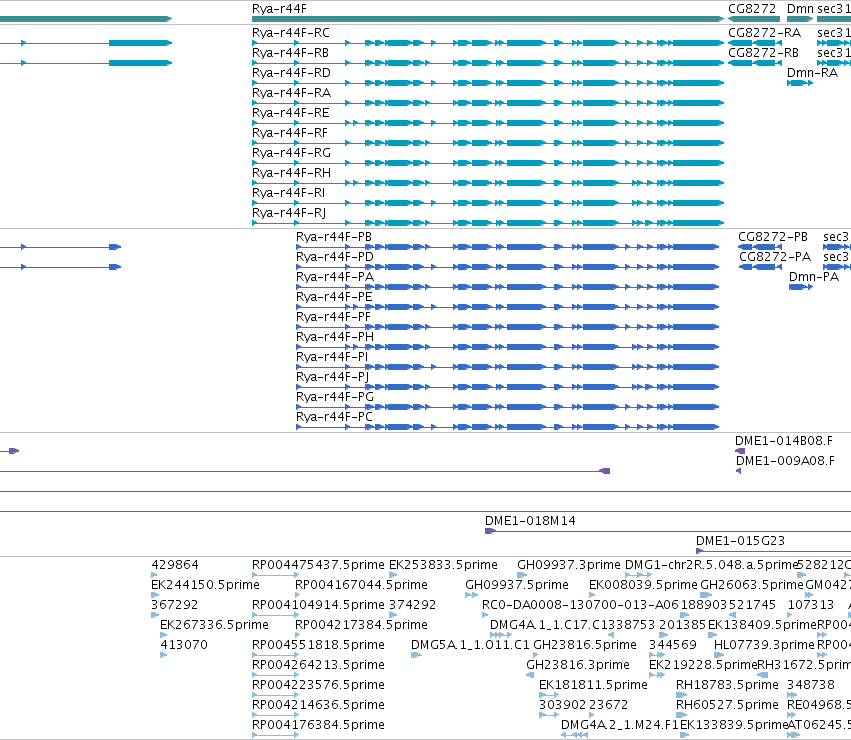Image resolution: width=851 pixels, height=740 pixels.
Task: Click EST RP004104914.5prime
Action: (318, 606)
